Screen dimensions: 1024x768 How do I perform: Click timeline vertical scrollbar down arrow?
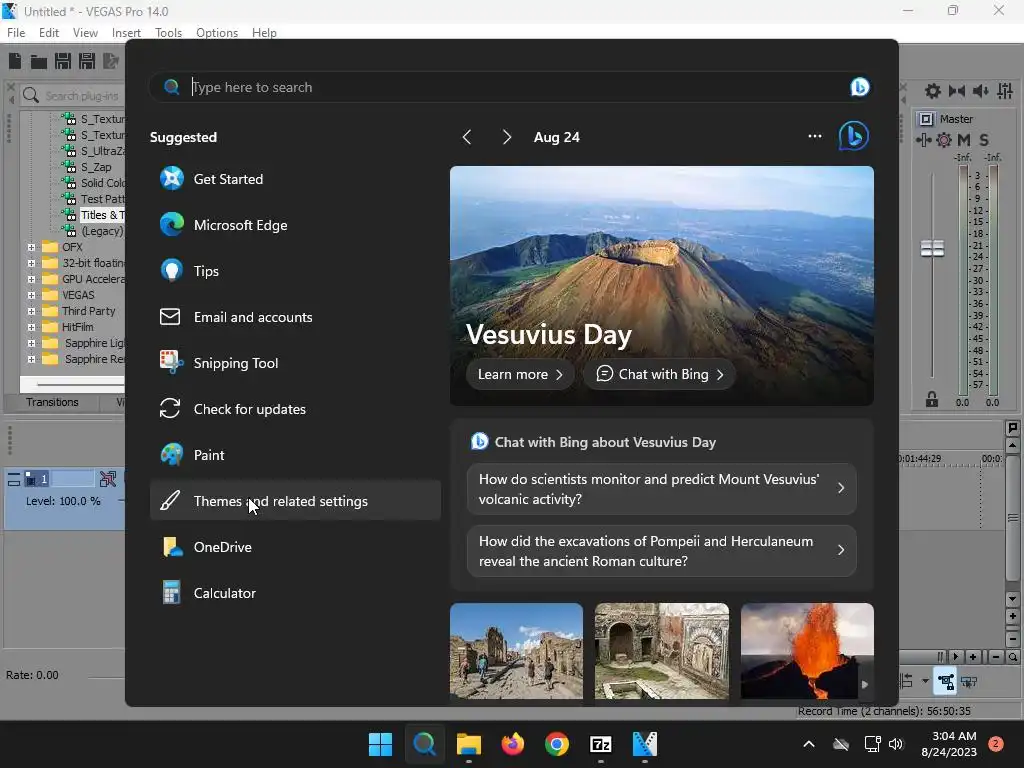pos(1012,599)
